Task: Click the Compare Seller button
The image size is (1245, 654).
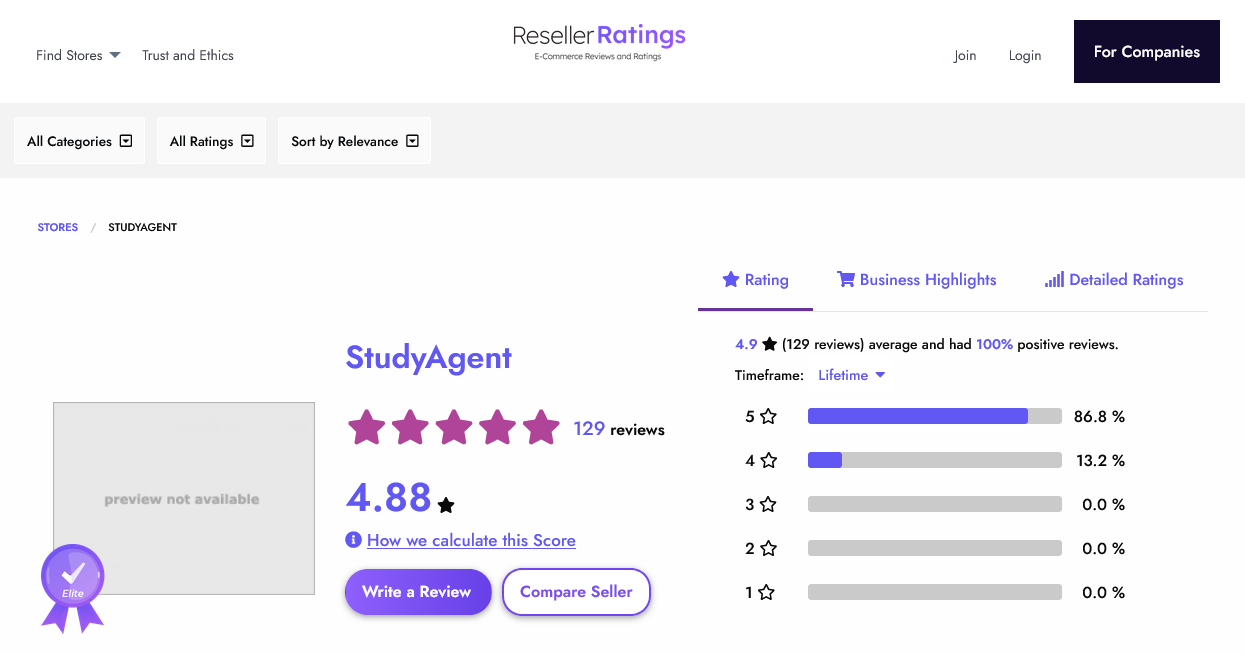Action: pos(576,591)
